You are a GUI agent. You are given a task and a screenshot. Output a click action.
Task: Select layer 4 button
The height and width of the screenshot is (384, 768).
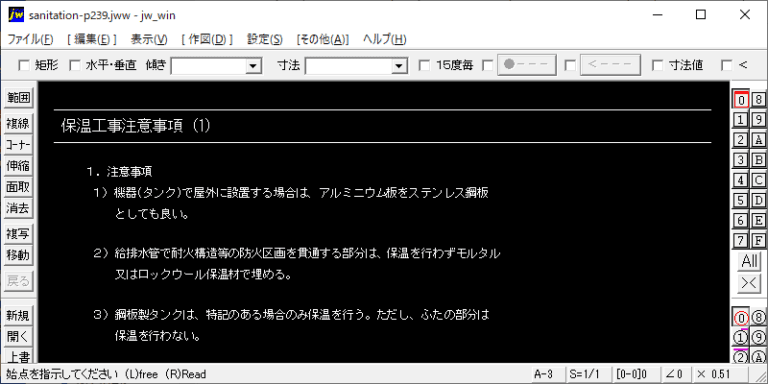[741, 180]
